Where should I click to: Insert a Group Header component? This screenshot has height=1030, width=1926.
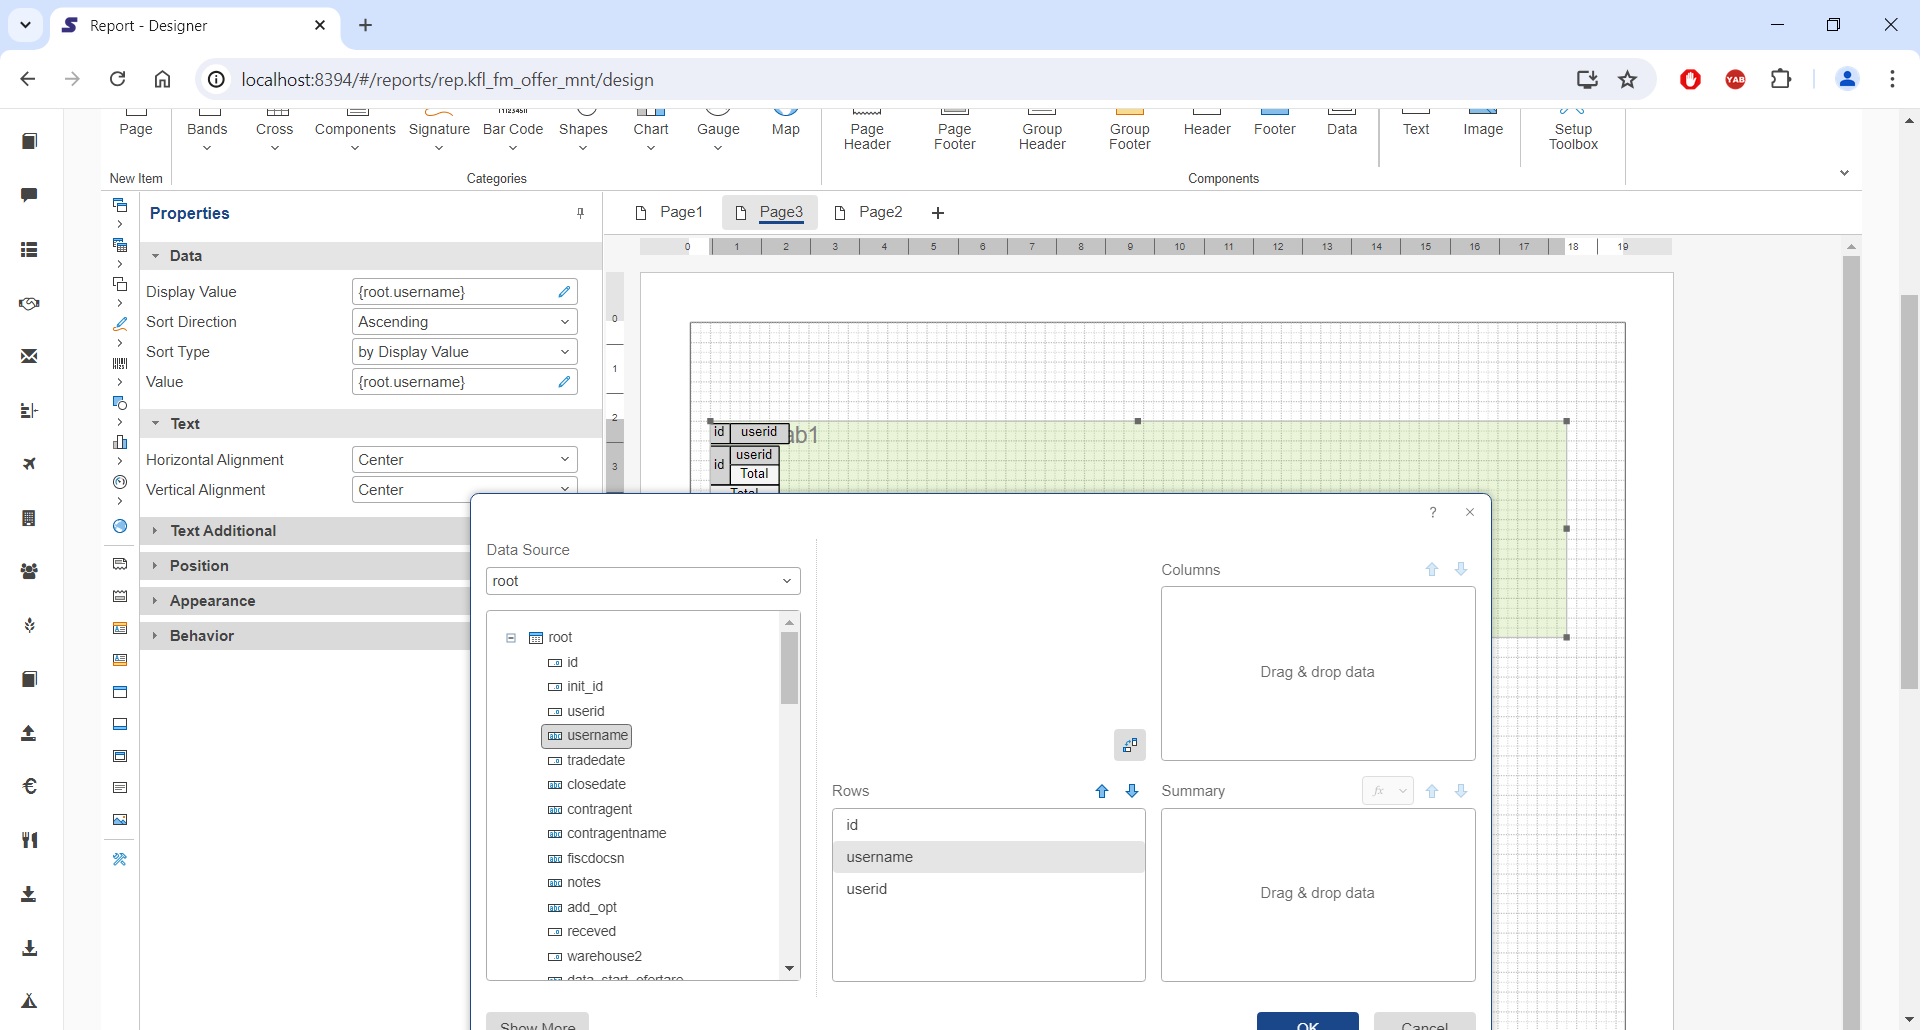pyautogui.click(x=1042, y=132)
